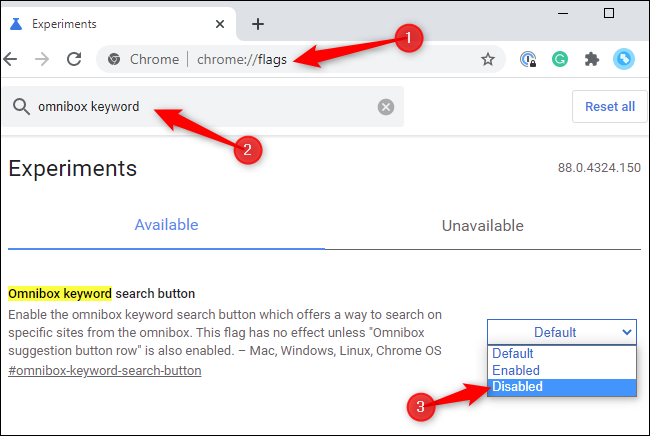Minimize the Chrome window
Viewport: 650px width, 436px height.
click(x=563, y=13)
